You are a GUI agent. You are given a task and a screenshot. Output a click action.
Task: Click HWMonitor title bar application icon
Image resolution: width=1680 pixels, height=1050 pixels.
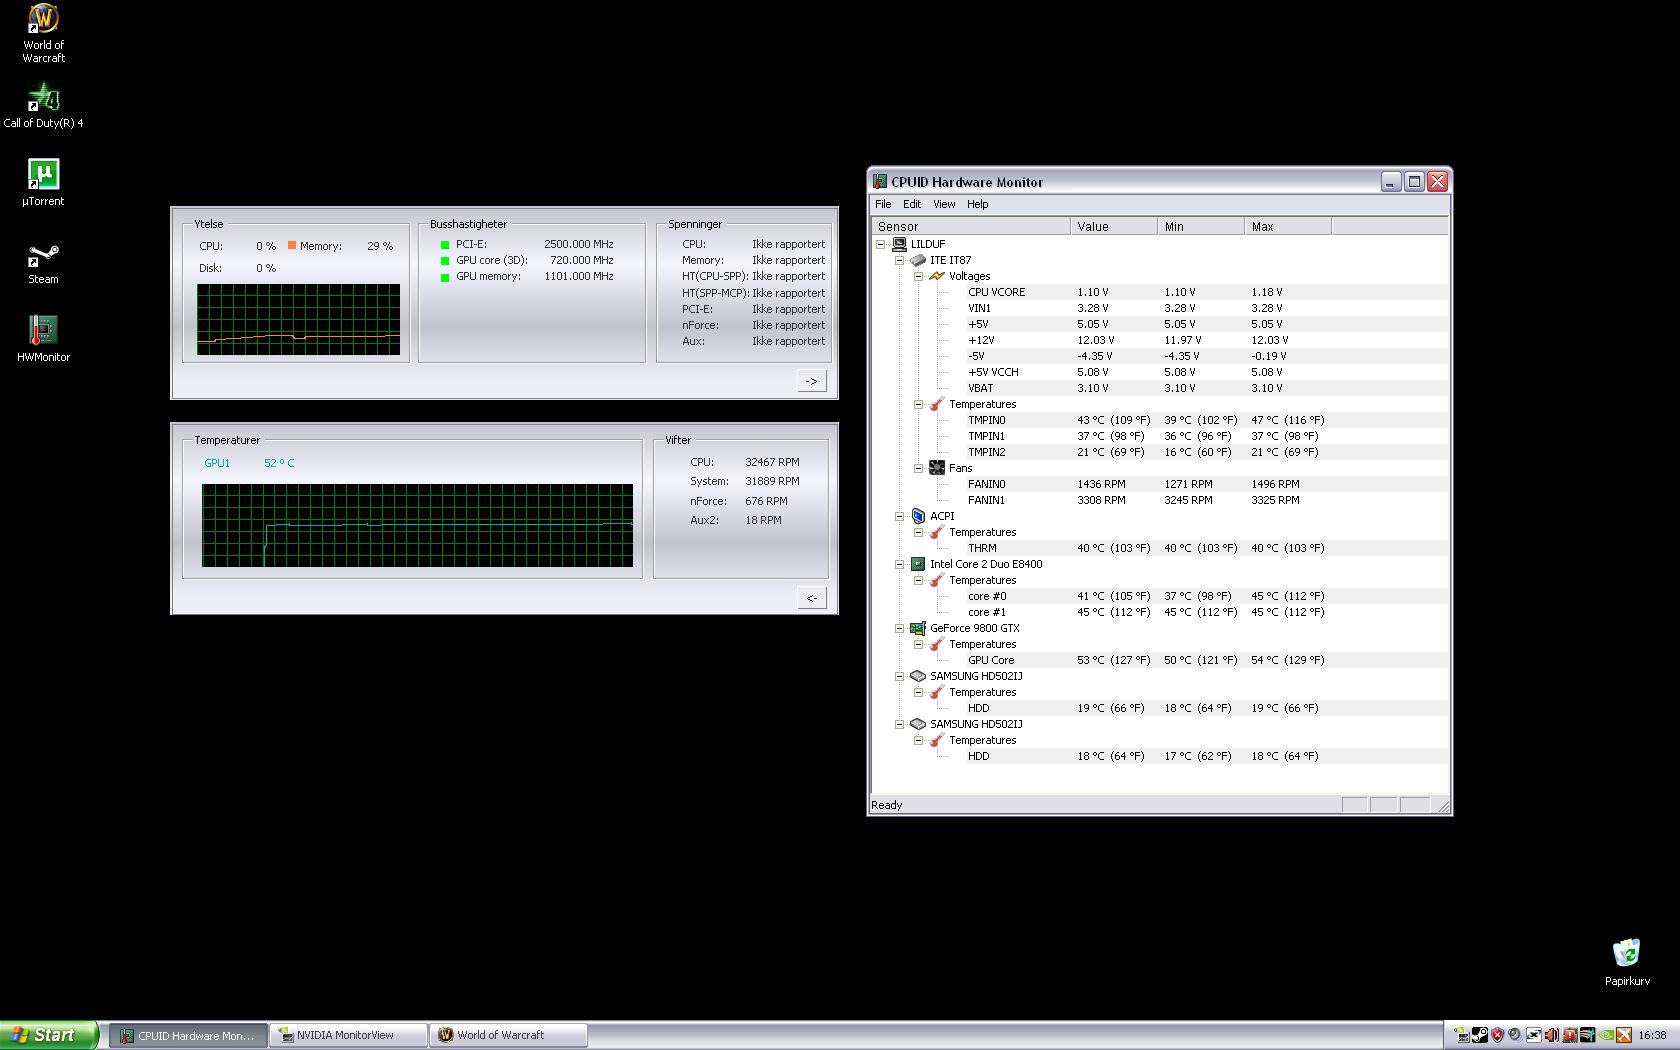tap(880, 181)
